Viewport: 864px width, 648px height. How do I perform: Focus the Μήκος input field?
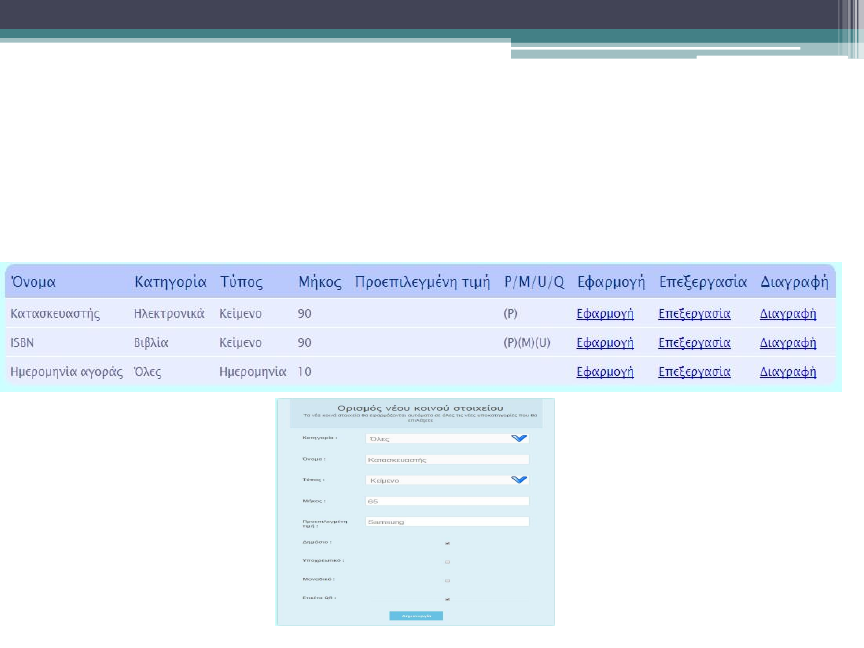(446, 501)
